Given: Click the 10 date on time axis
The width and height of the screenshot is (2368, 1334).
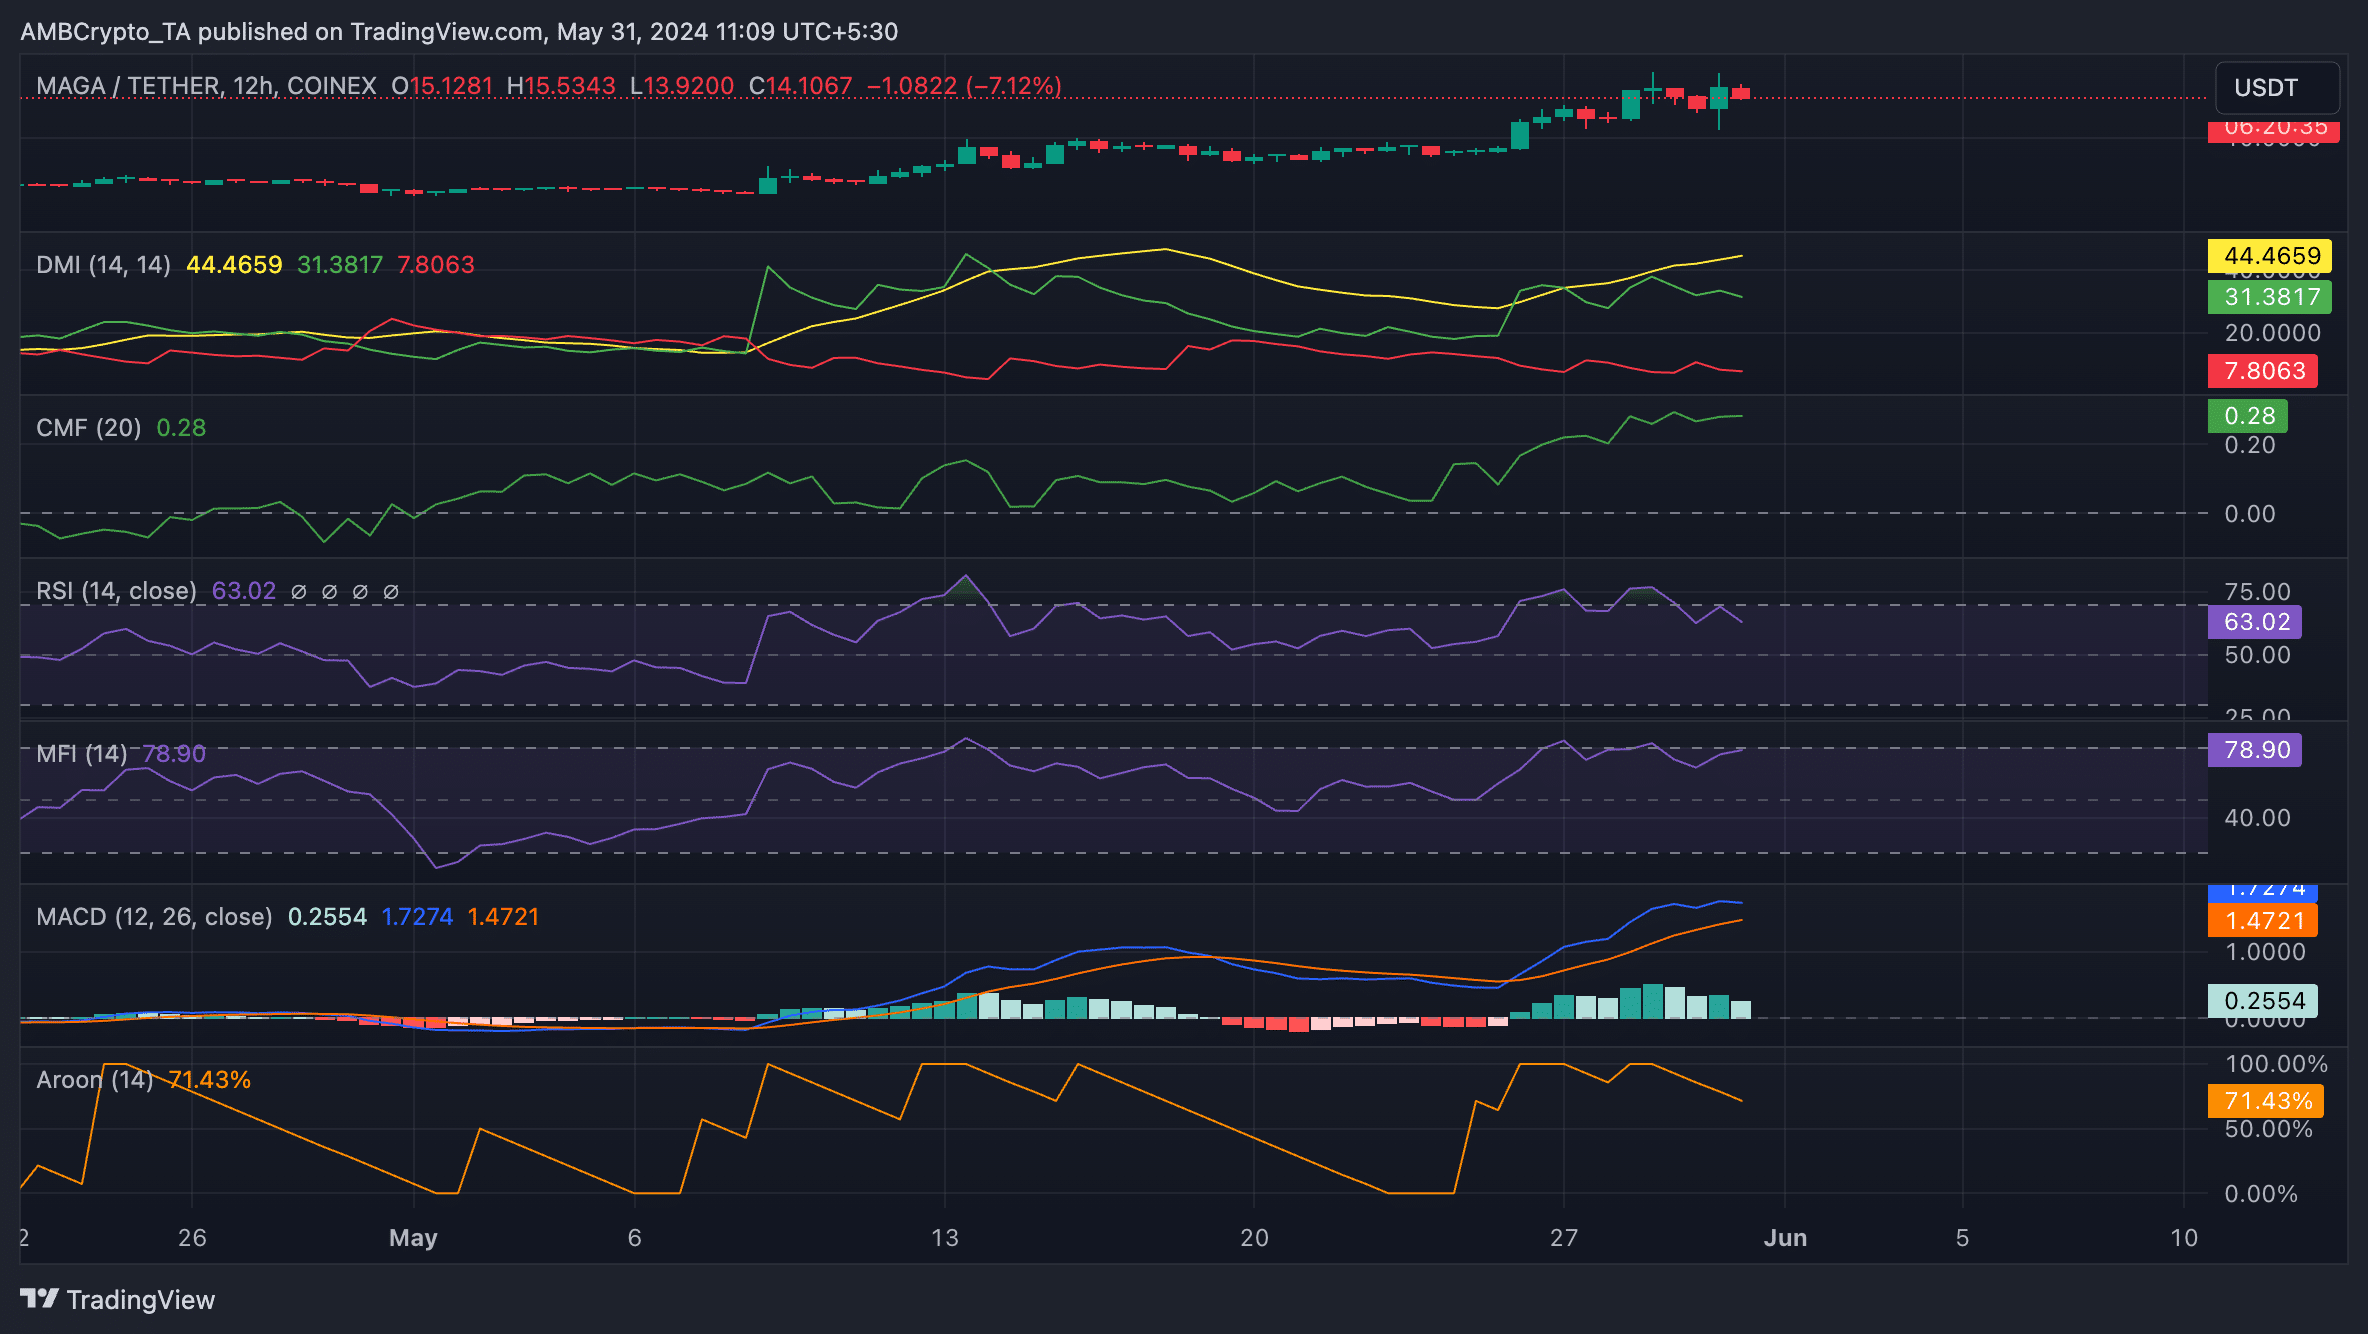Looking at the screenshot, I should click(x=2184, y=1238).
